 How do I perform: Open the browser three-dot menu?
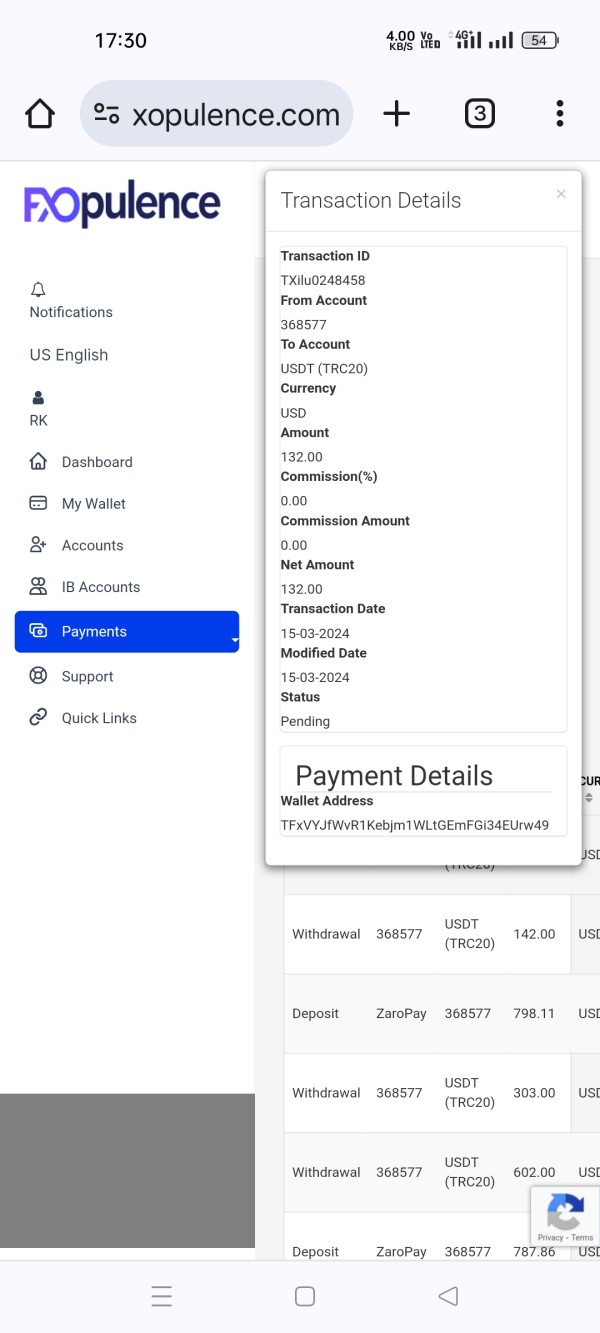click(560, 114)
